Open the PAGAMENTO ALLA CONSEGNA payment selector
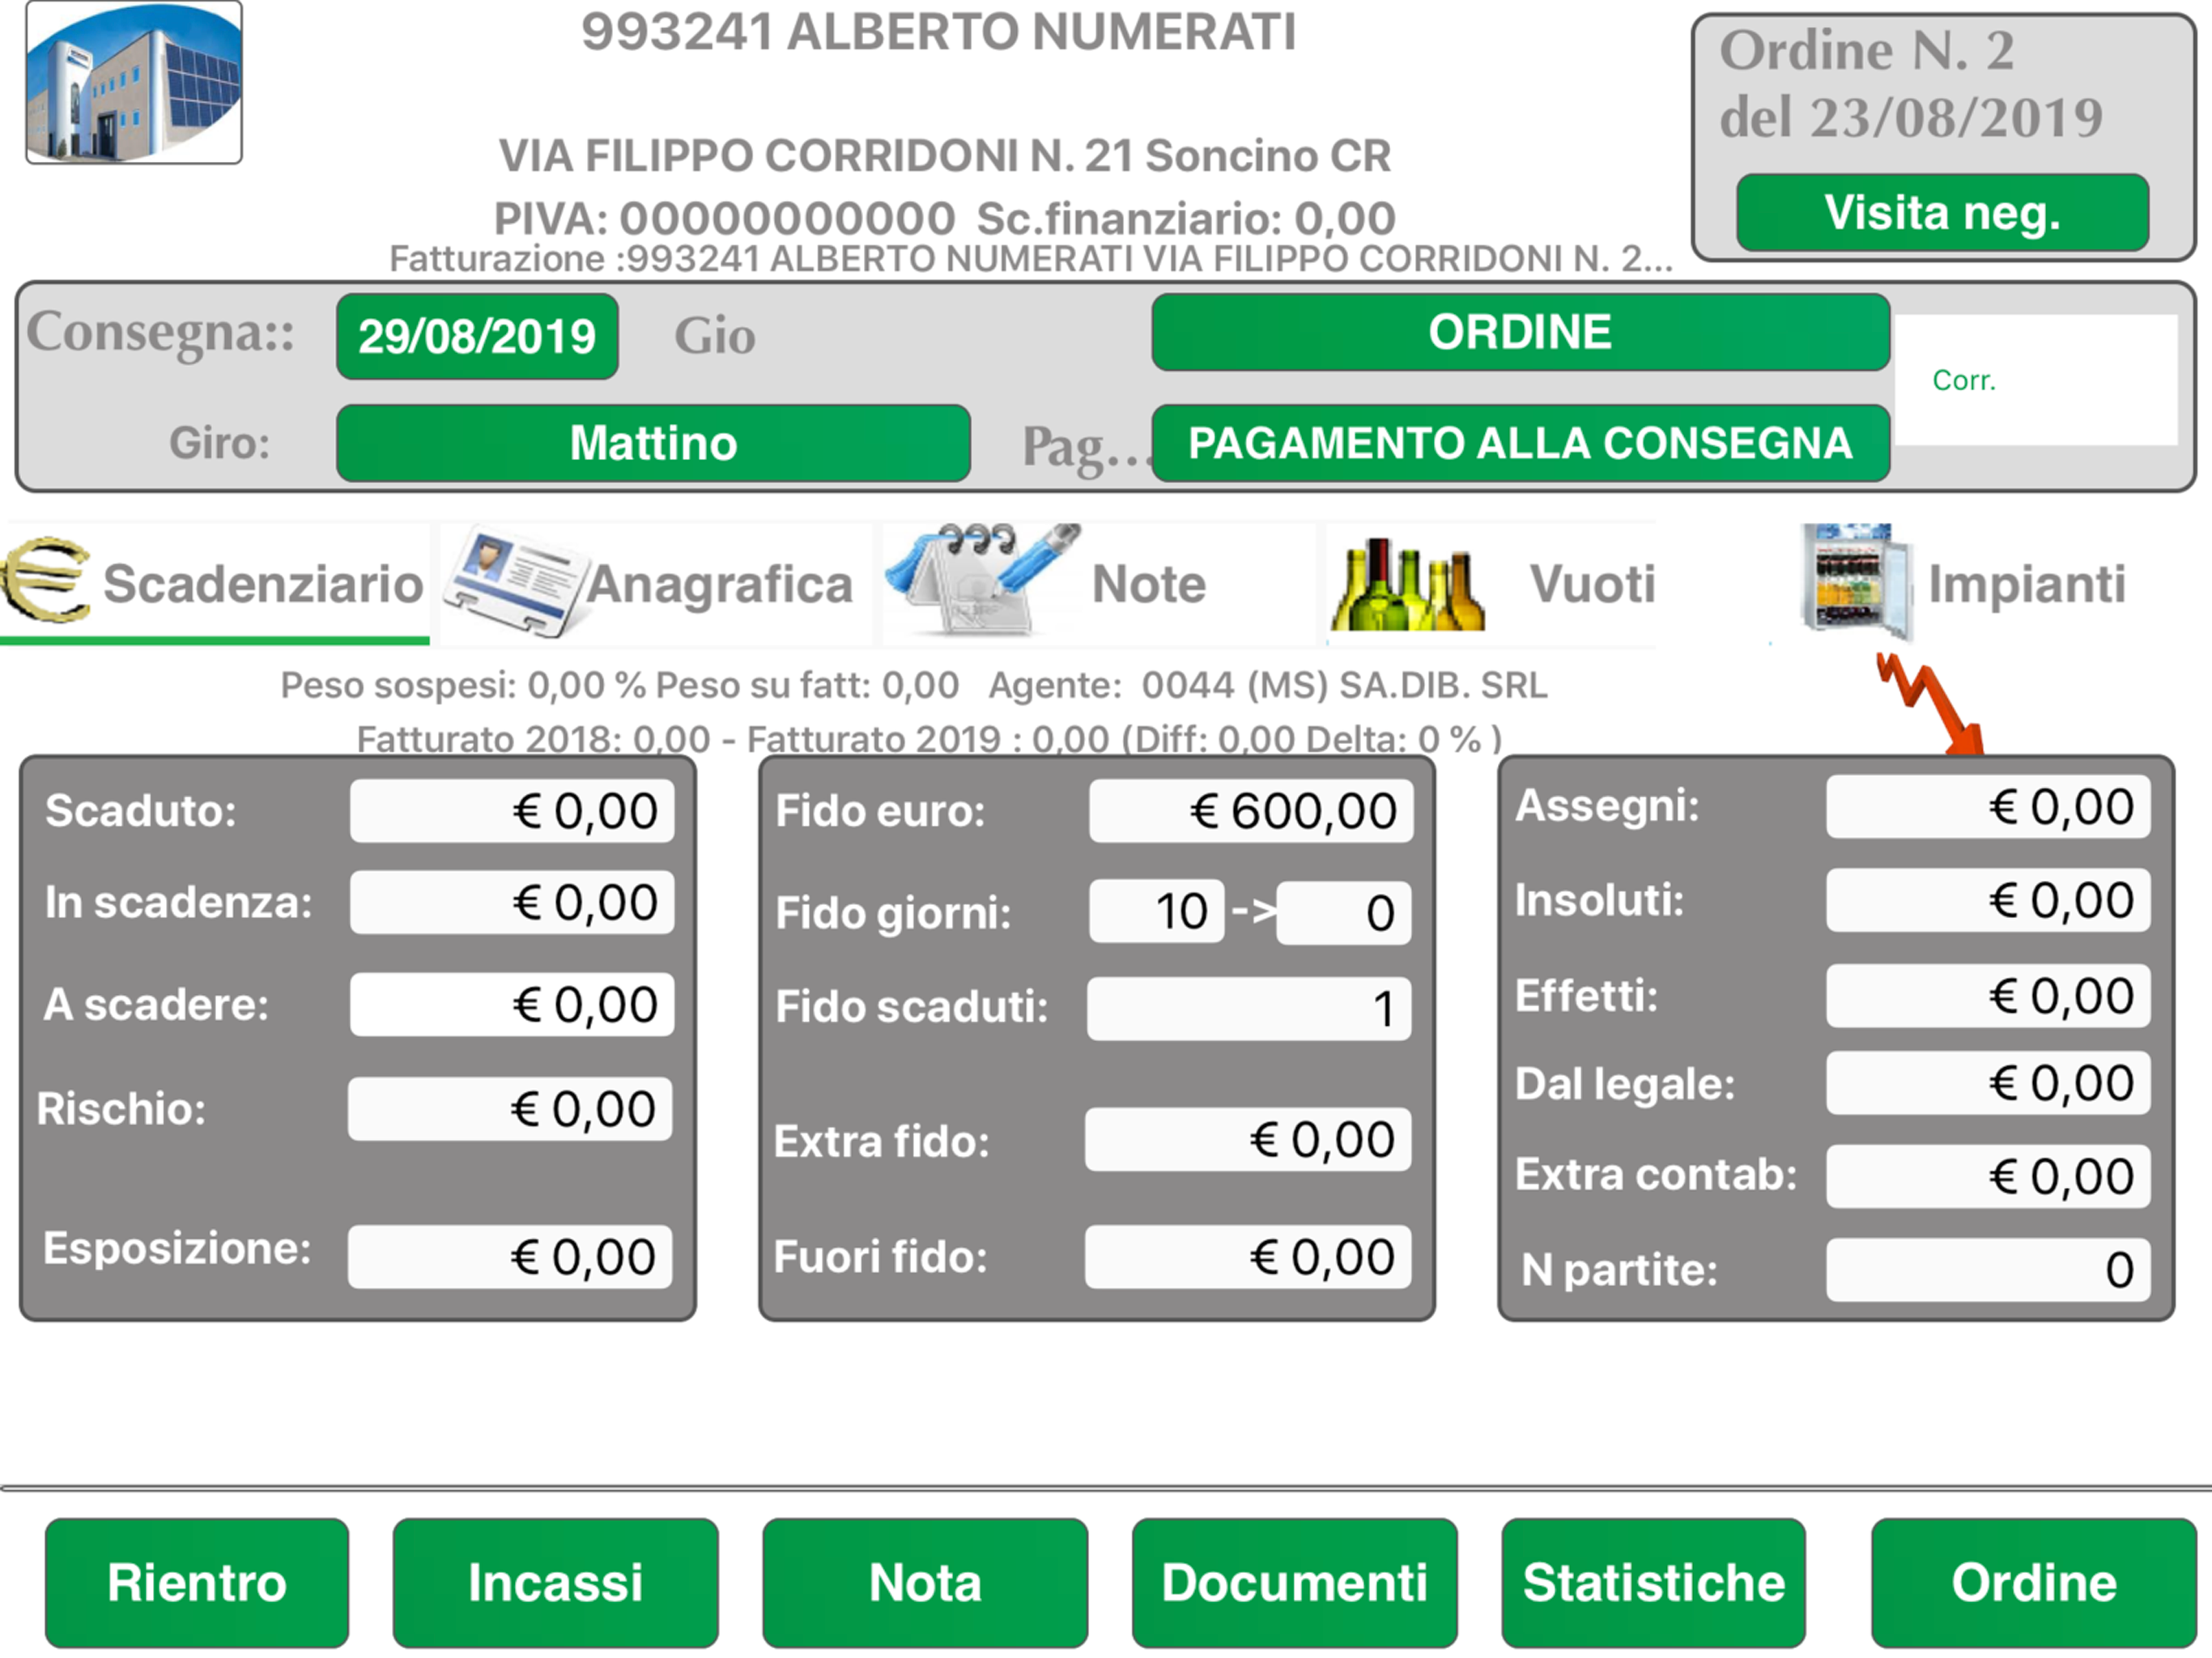The width and height of the screenshot is (2212, 1658). point(1520,443)
